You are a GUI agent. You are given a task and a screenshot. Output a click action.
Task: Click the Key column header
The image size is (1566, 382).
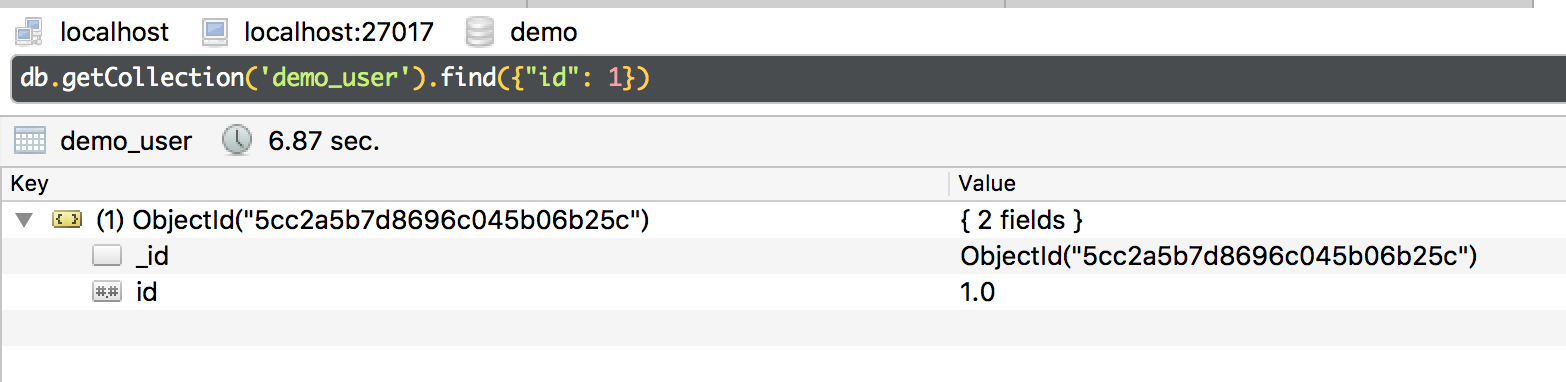pos(475,184)
